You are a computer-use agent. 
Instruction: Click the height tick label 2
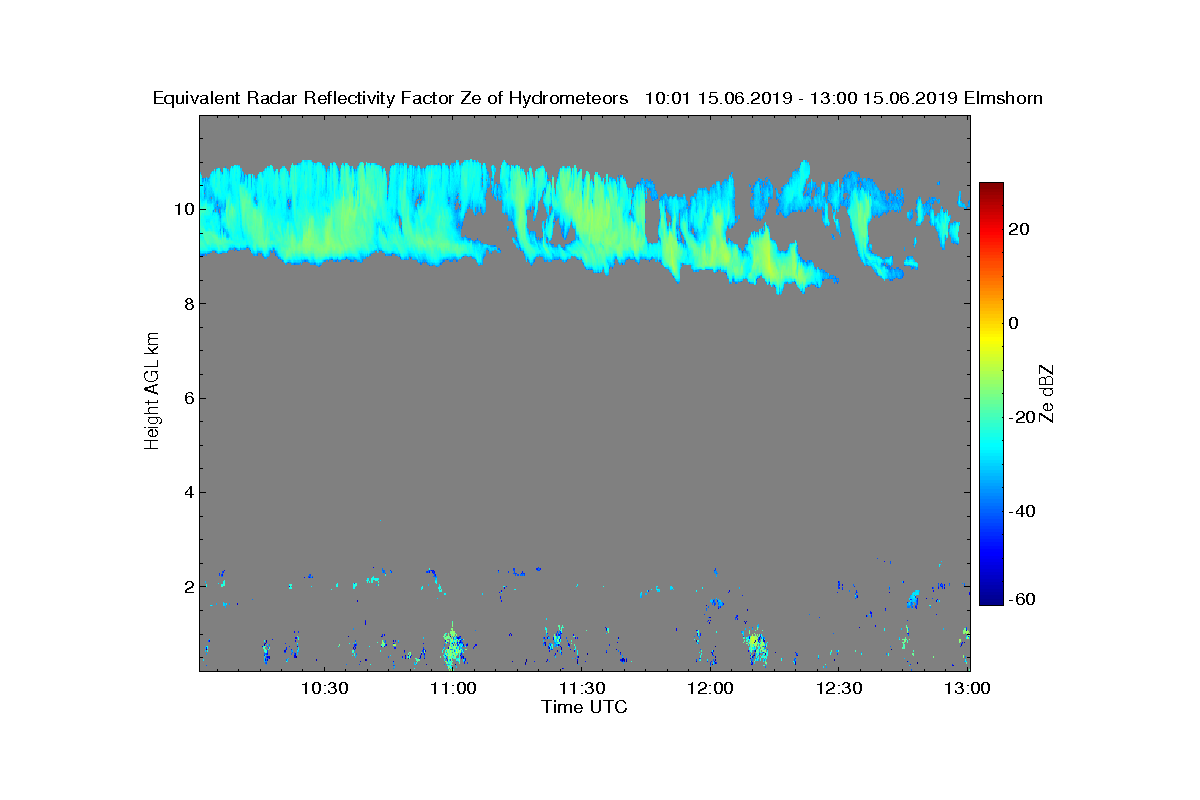(188, 586)
